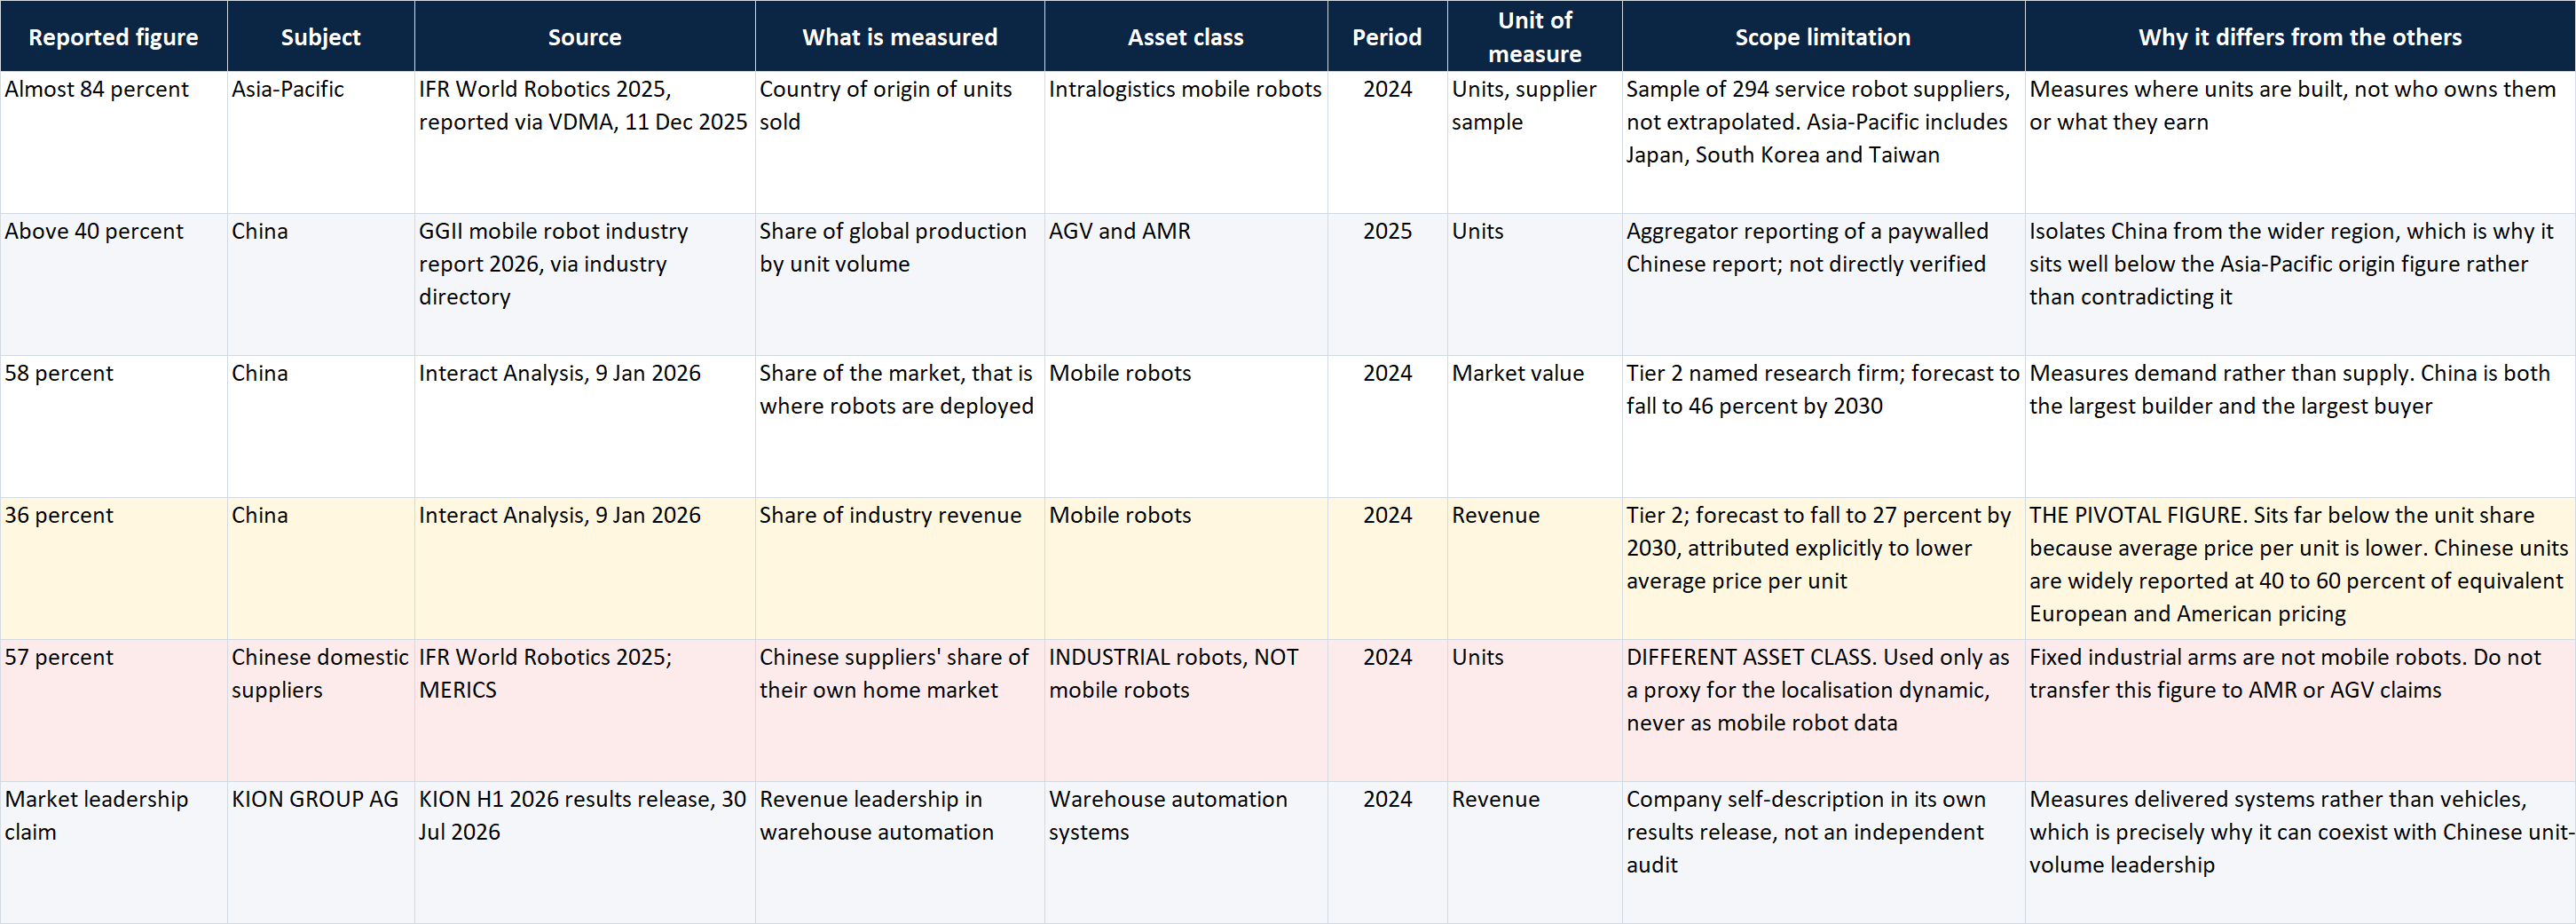Select the 'Chinese domestic suppliers' cell
2576x924 pixels.
point(321,710)
